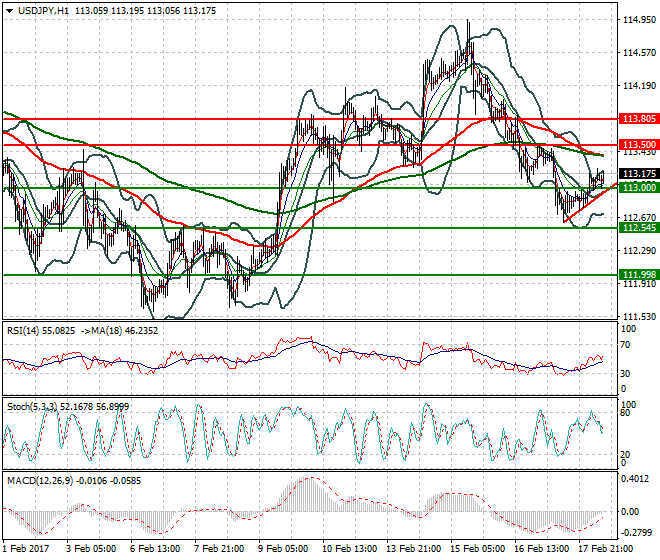660x560 pixels.
Task: Select the 113.000 green support level label
Action: pos(639,187)
